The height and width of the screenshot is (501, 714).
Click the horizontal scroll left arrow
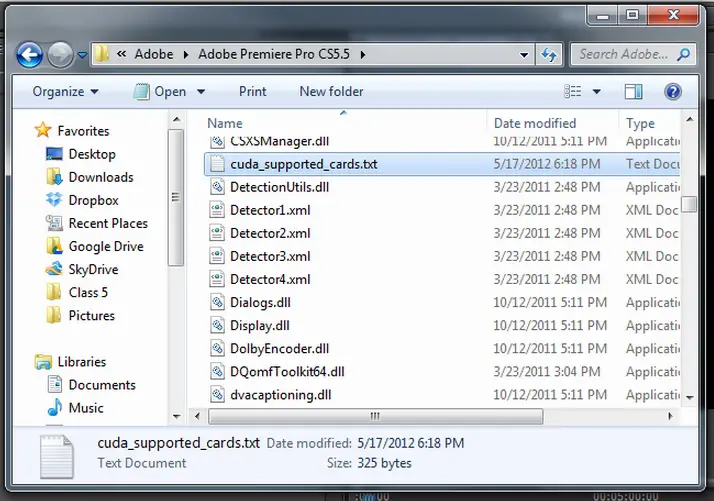coord(197,416)
